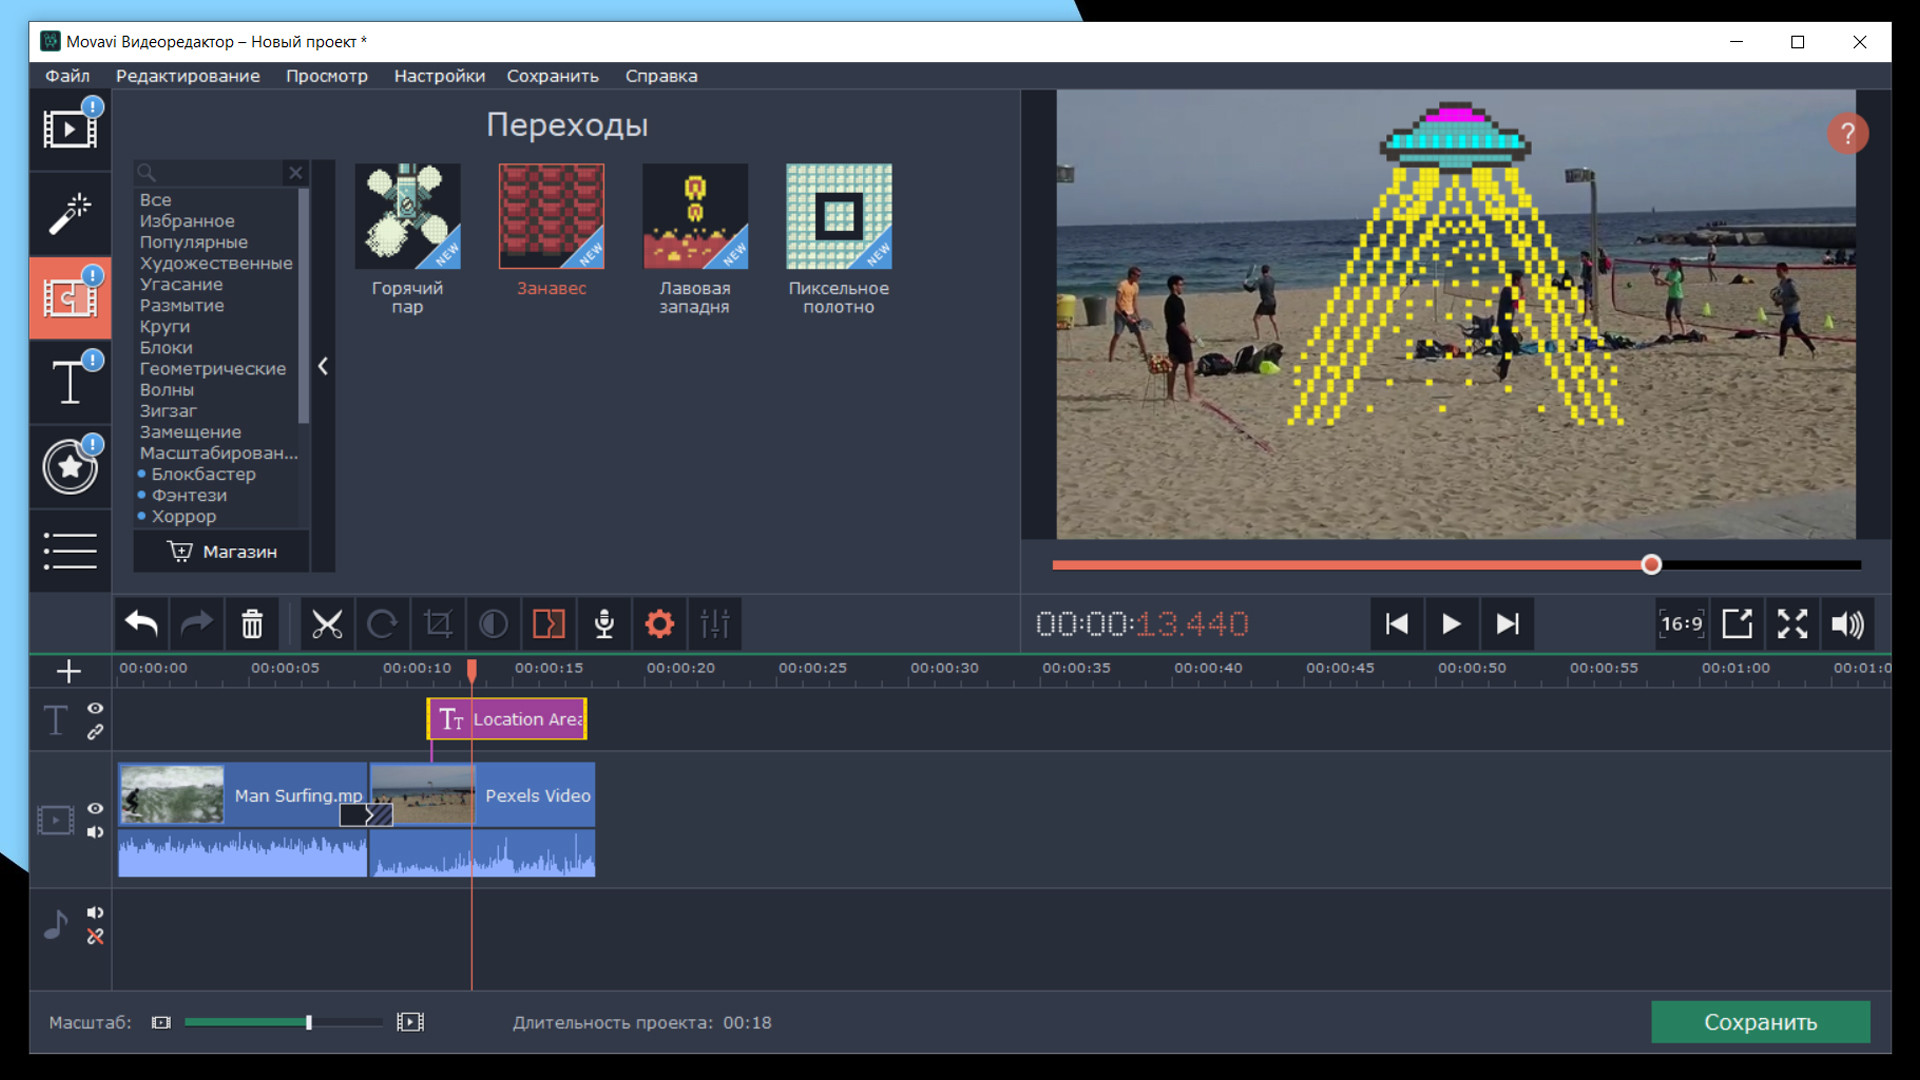Open the Stickers star icon tab

pos(69,466)
